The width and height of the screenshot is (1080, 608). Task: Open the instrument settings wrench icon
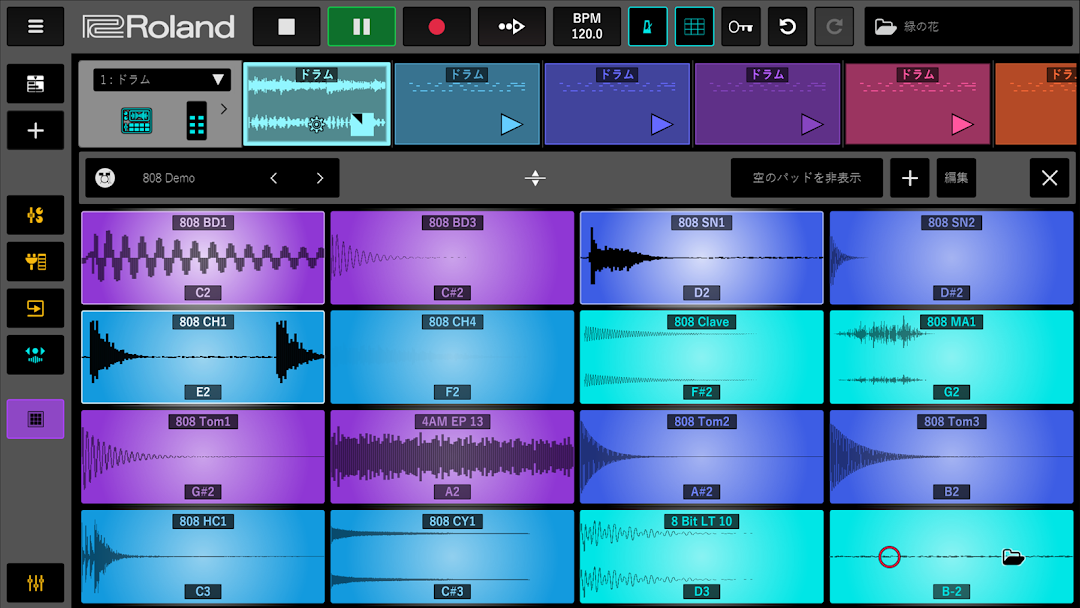coord(35,215)
